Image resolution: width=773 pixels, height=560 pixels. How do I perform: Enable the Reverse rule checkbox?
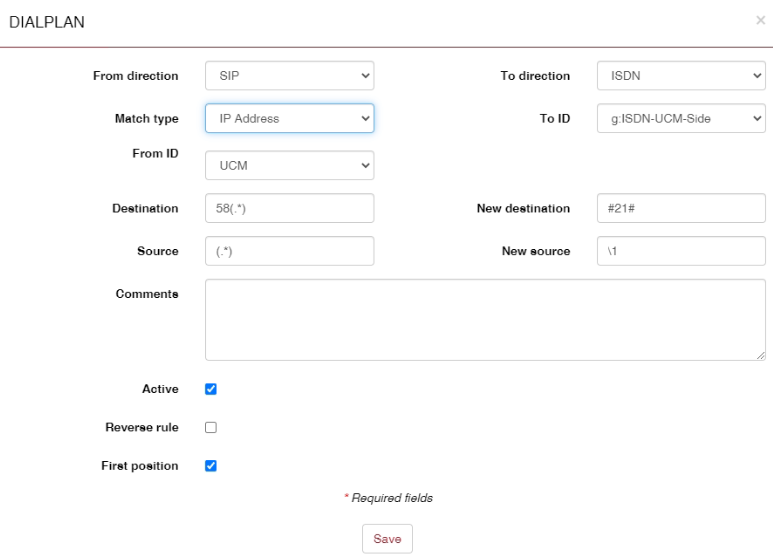tap(211, 428)
